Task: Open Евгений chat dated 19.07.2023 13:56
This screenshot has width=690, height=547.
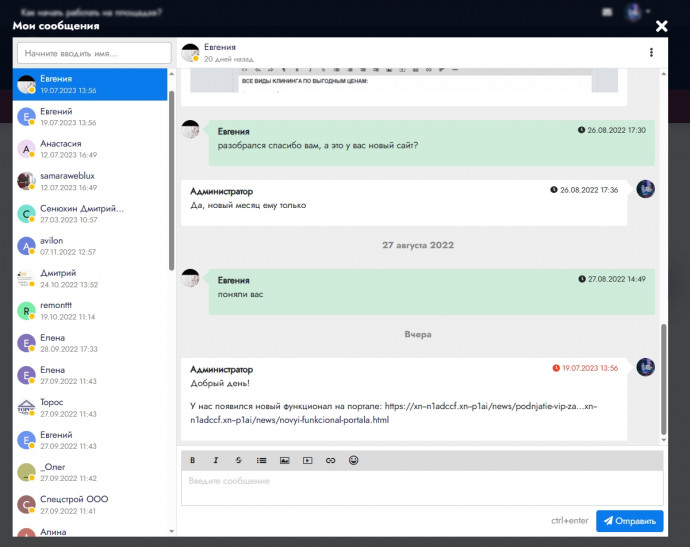Action: coord(90,117)
